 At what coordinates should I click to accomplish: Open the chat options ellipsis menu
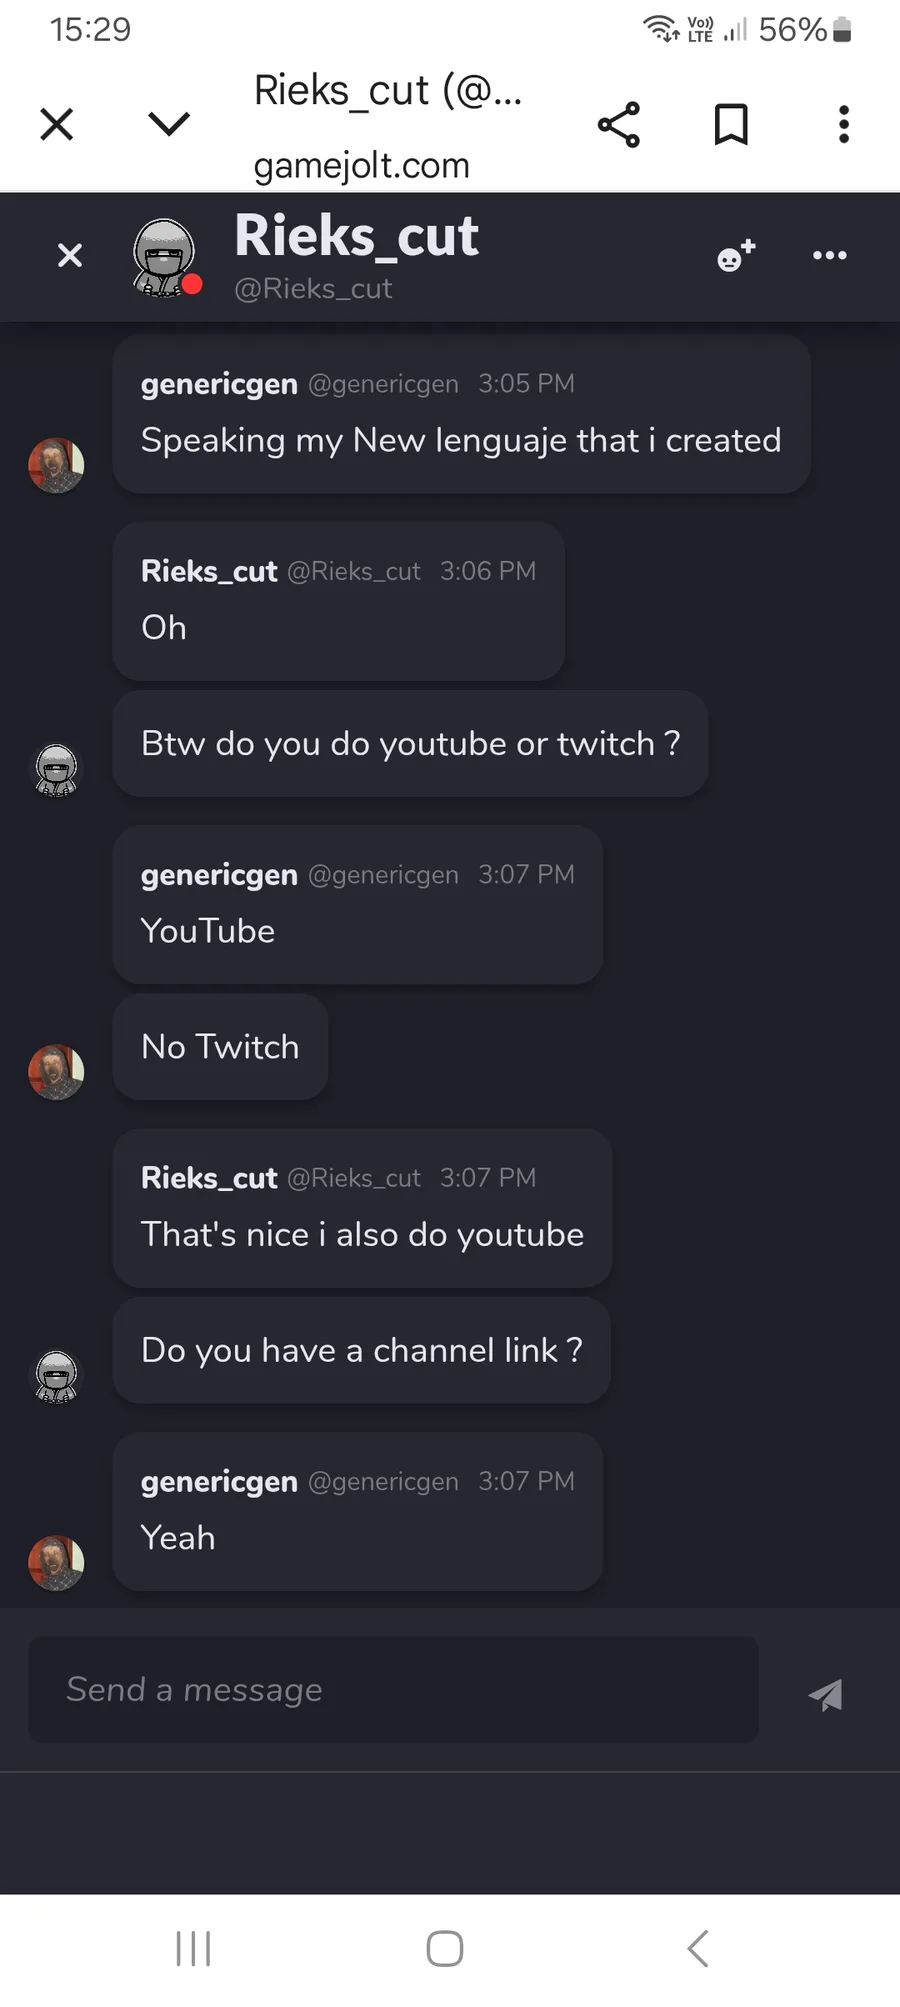829,256
